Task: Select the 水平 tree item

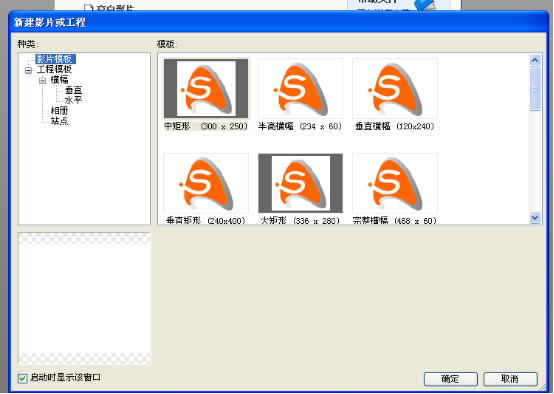Action: click(x=73, y=100)
